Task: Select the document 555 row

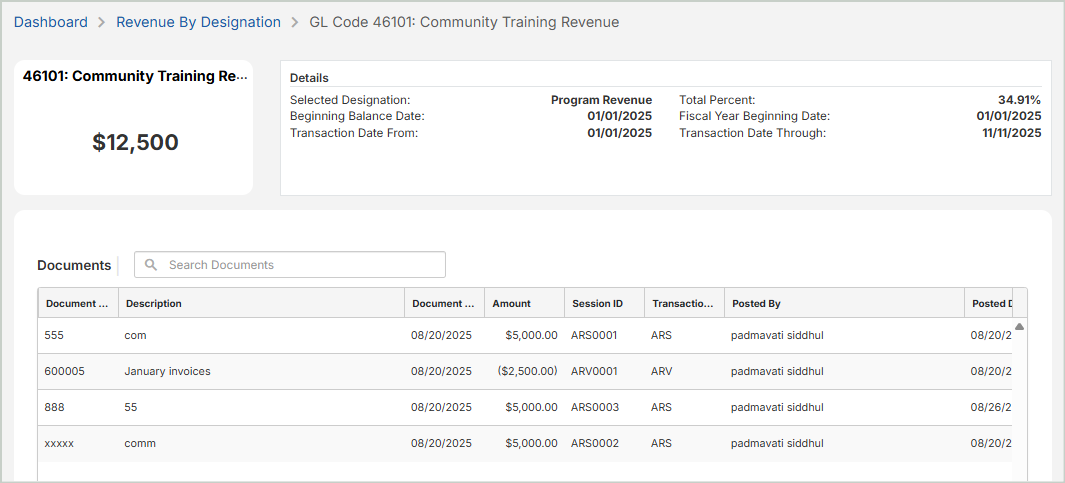Action: [55, 335]
